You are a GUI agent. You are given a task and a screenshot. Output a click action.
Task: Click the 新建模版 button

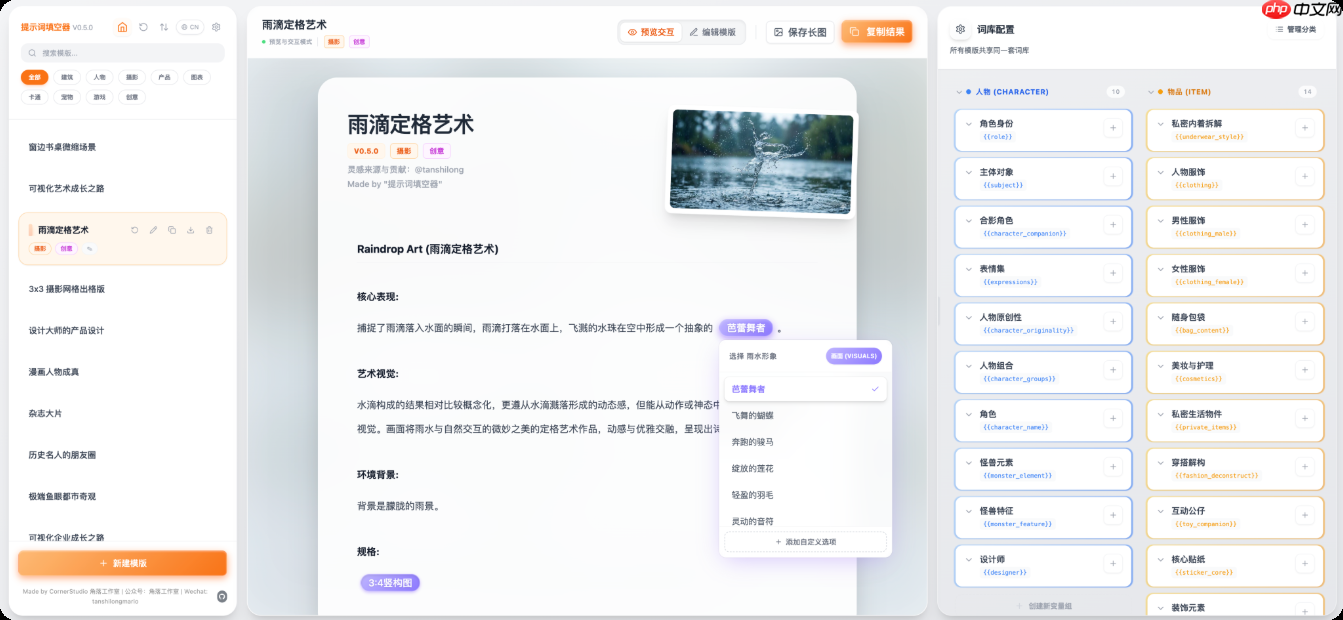[123, 563]
